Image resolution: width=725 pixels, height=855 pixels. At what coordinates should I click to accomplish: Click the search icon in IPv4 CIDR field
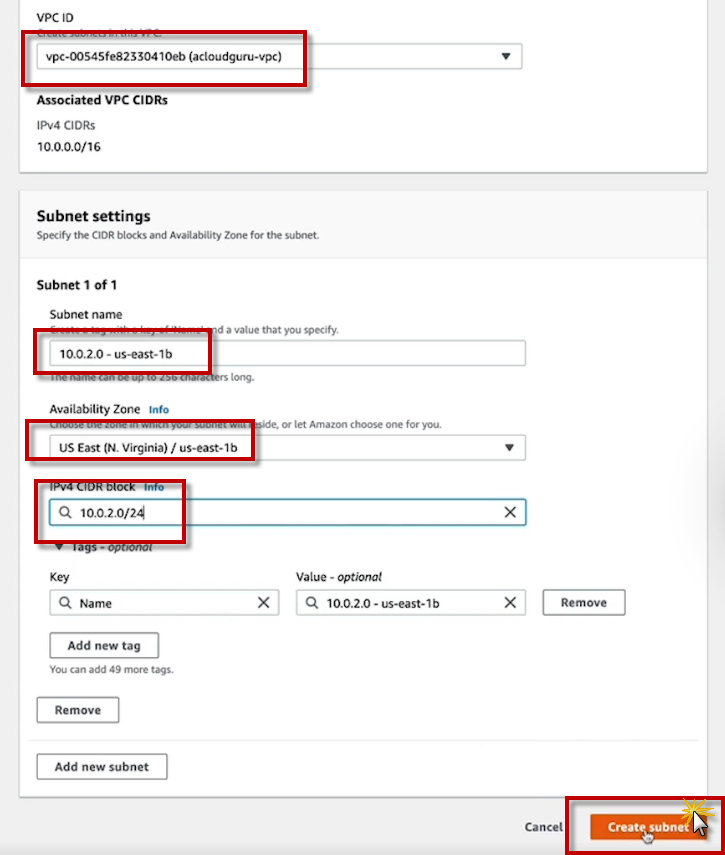coord(66,513)
